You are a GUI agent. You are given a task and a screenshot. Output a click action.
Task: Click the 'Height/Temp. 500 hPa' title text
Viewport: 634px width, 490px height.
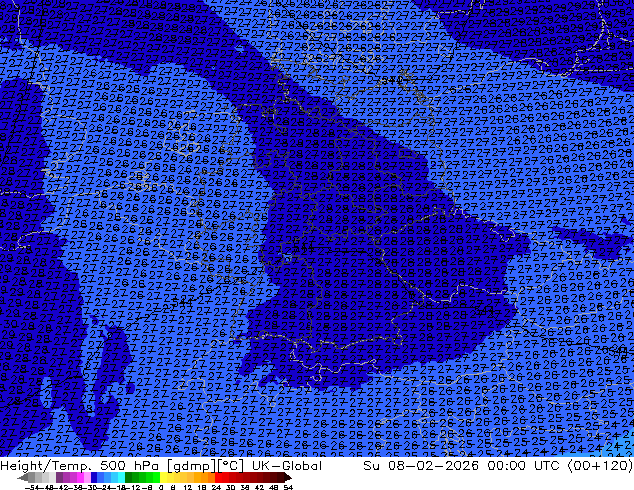pos(80,466)
